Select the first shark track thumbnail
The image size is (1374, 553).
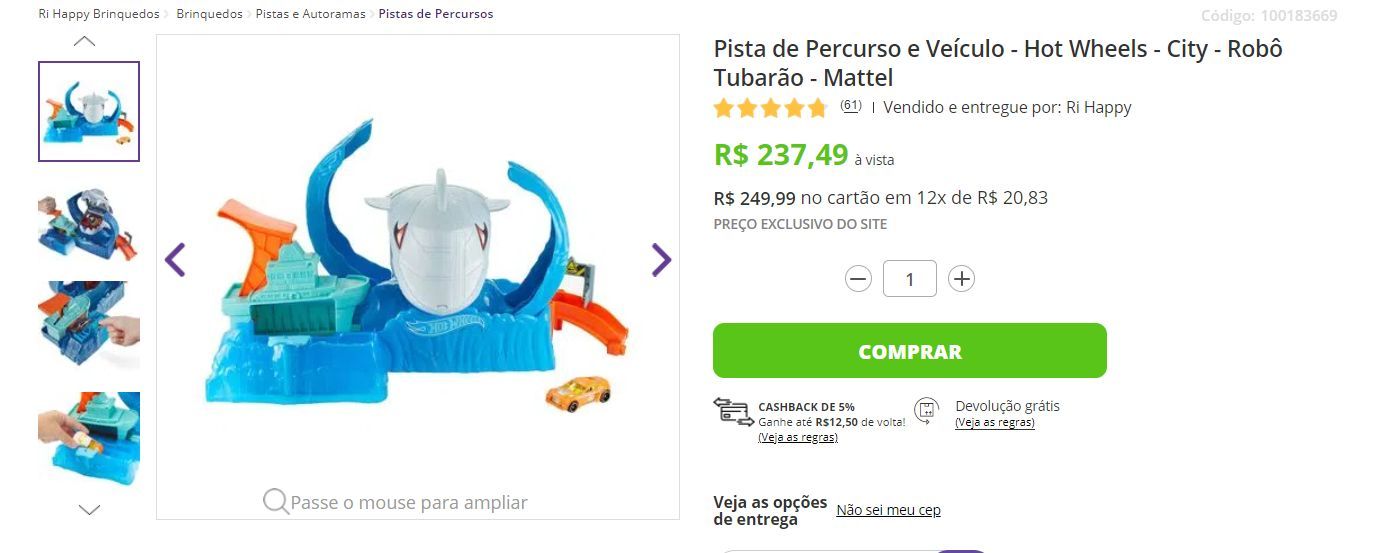click(89, 111)
